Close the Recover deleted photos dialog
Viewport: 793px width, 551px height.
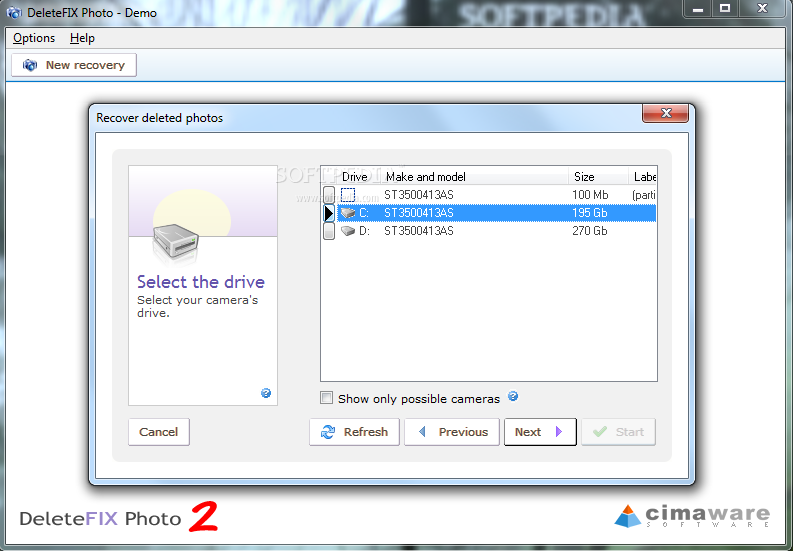666,113
